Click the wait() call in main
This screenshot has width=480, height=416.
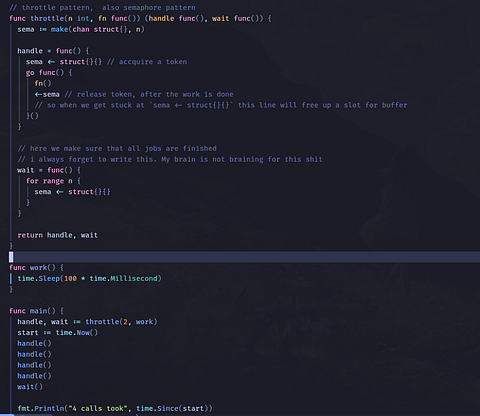click(x=30, y=387)
